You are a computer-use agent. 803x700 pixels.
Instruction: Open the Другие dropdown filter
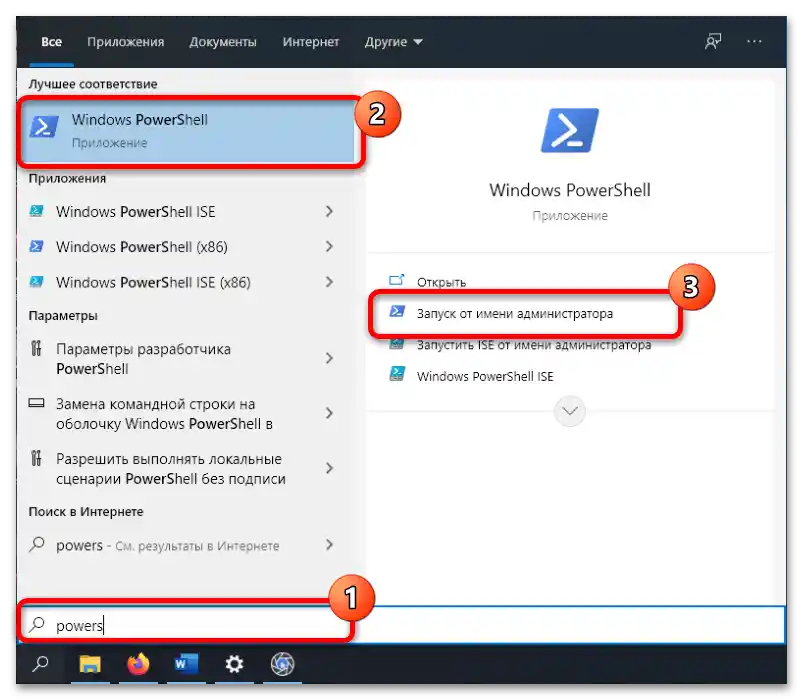click(393, 41)
